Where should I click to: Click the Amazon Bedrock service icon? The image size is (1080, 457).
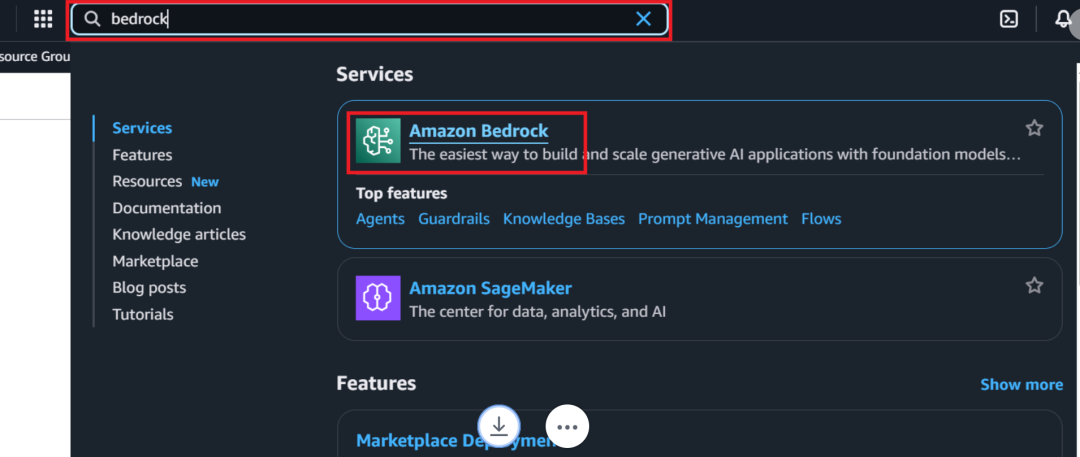point(378,141)
